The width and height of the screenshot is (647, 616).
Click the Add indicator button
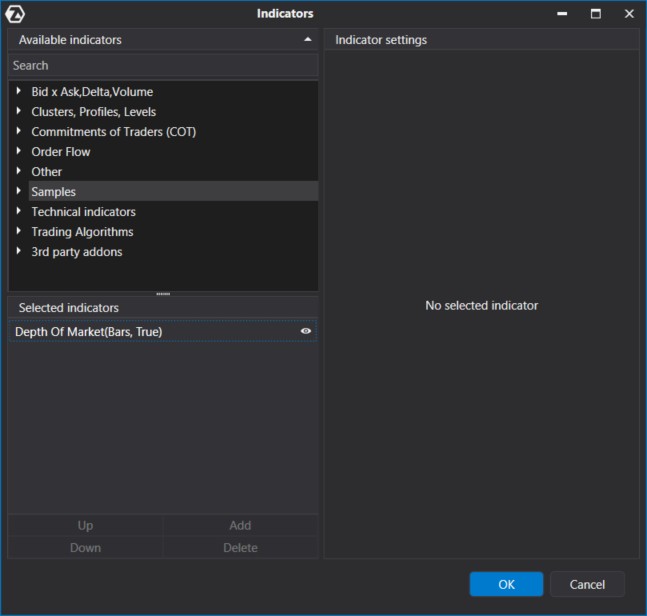click(240, 526)
